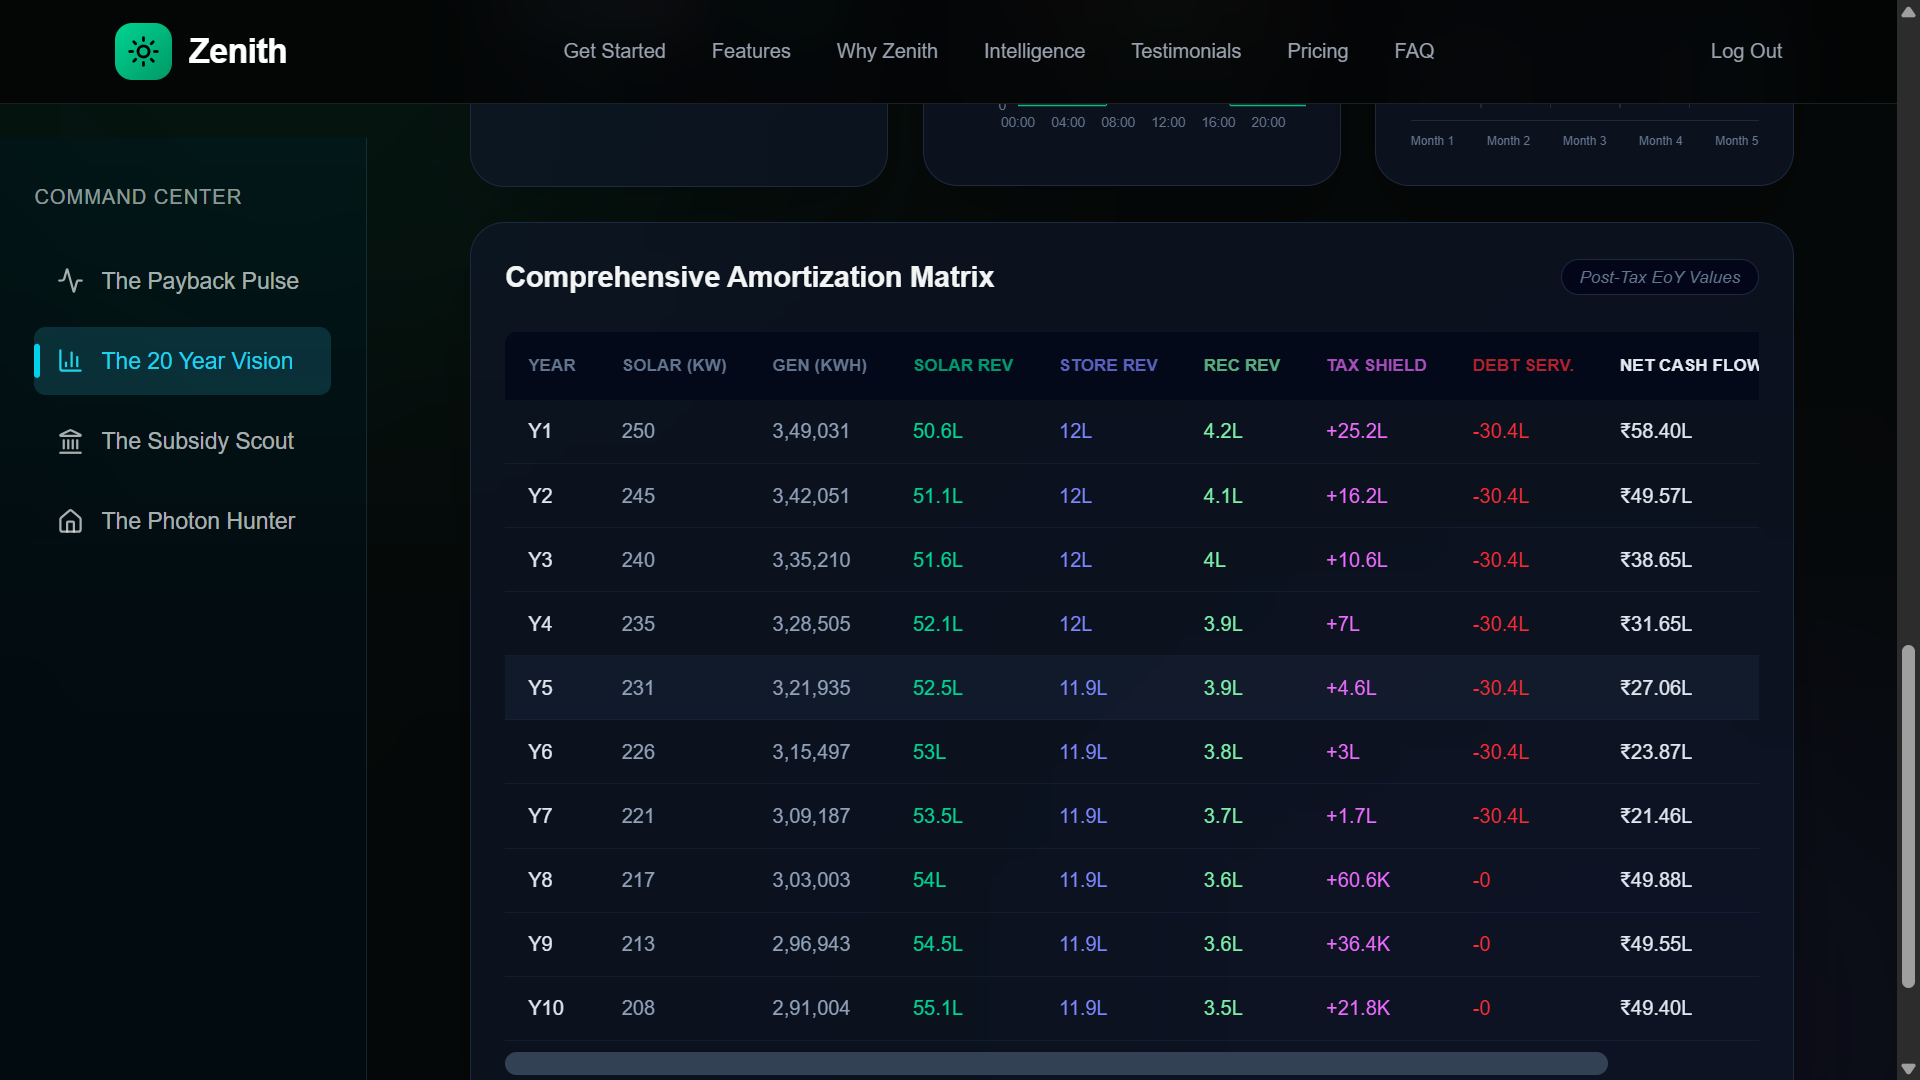Viewport: 1920px width, 1080px height.
Task: Click the 20 Year Vision chart icon
Action: click(x=70, y=361)
